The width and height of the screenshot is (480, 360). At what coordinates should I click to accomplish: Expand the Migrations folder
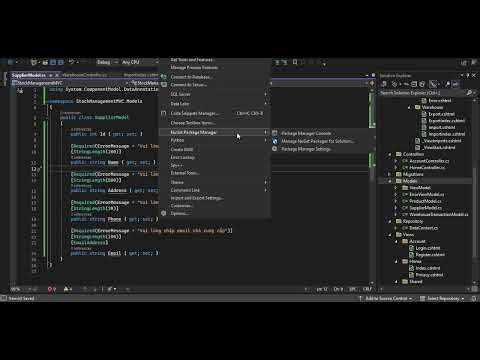point(390,174)
